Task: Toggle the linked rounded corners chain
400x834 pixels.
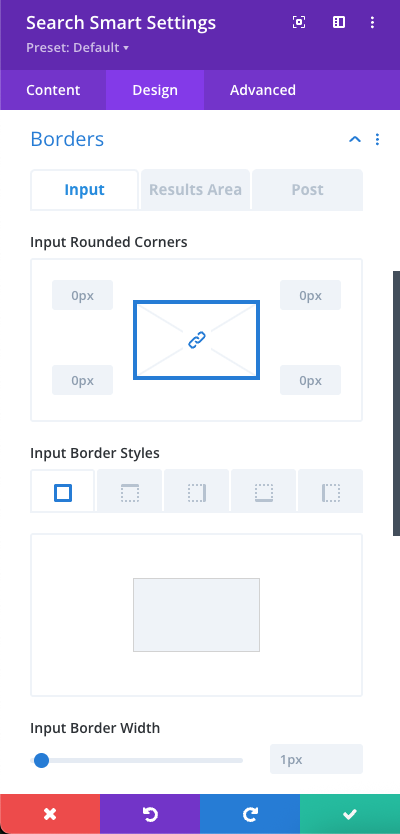Action: click(197, 340)
